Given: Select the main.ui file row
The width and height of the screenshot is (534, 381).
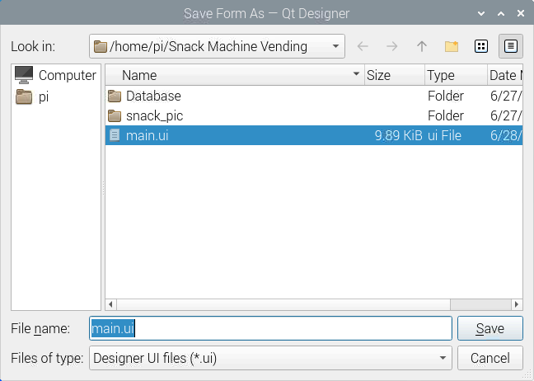Looking at the screenshot, I should pos(314,135).
